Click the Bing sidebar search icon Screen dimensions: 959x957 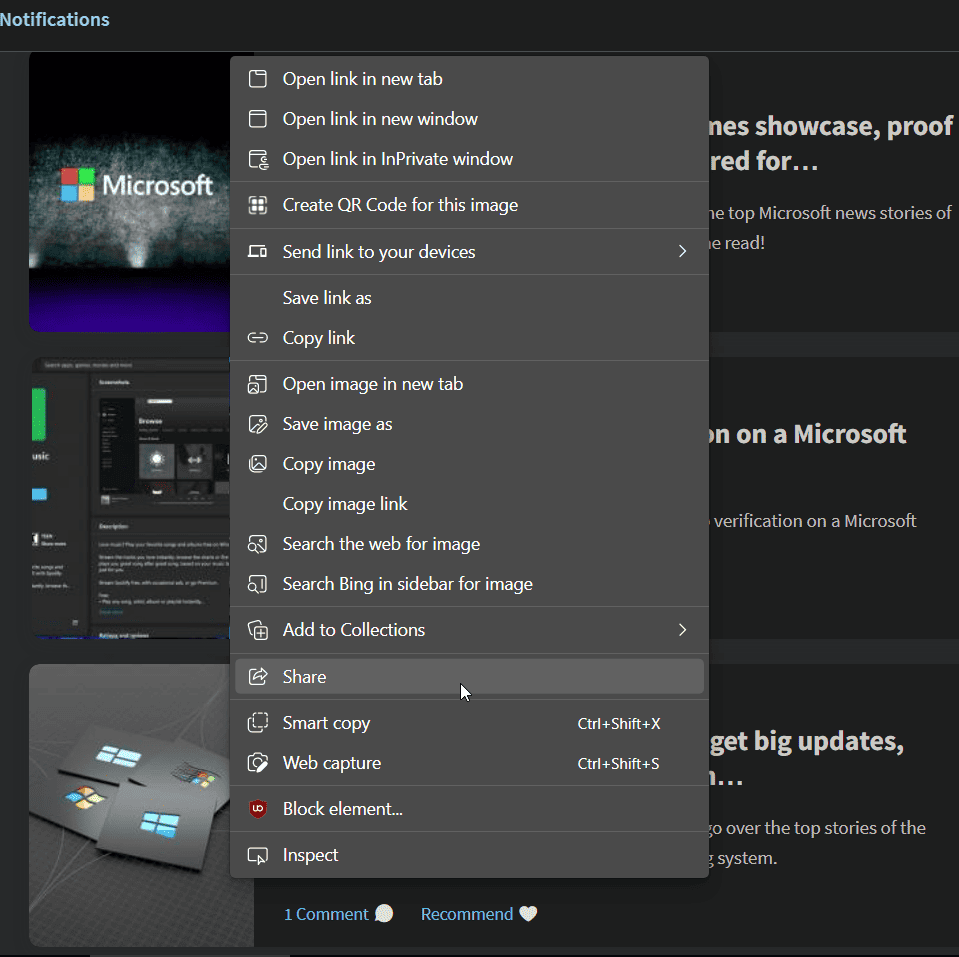[257, 584]
